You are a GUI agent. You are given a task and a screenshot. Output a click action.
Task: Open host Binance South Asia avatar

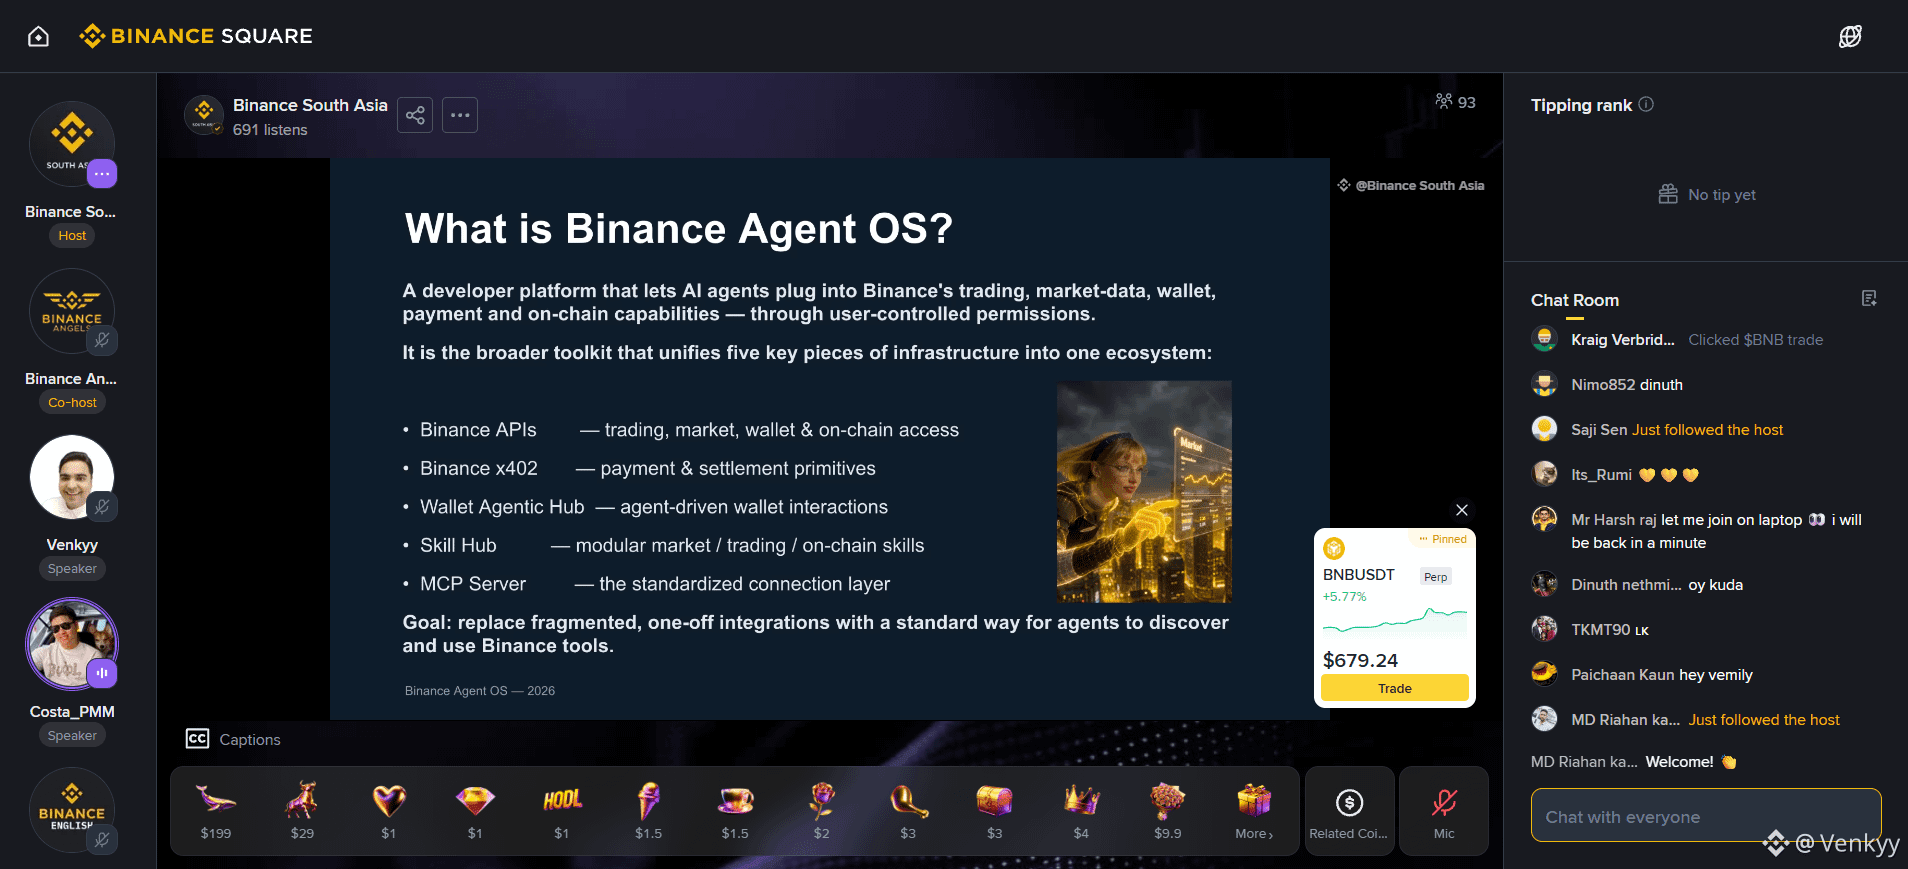coord(72,144)
